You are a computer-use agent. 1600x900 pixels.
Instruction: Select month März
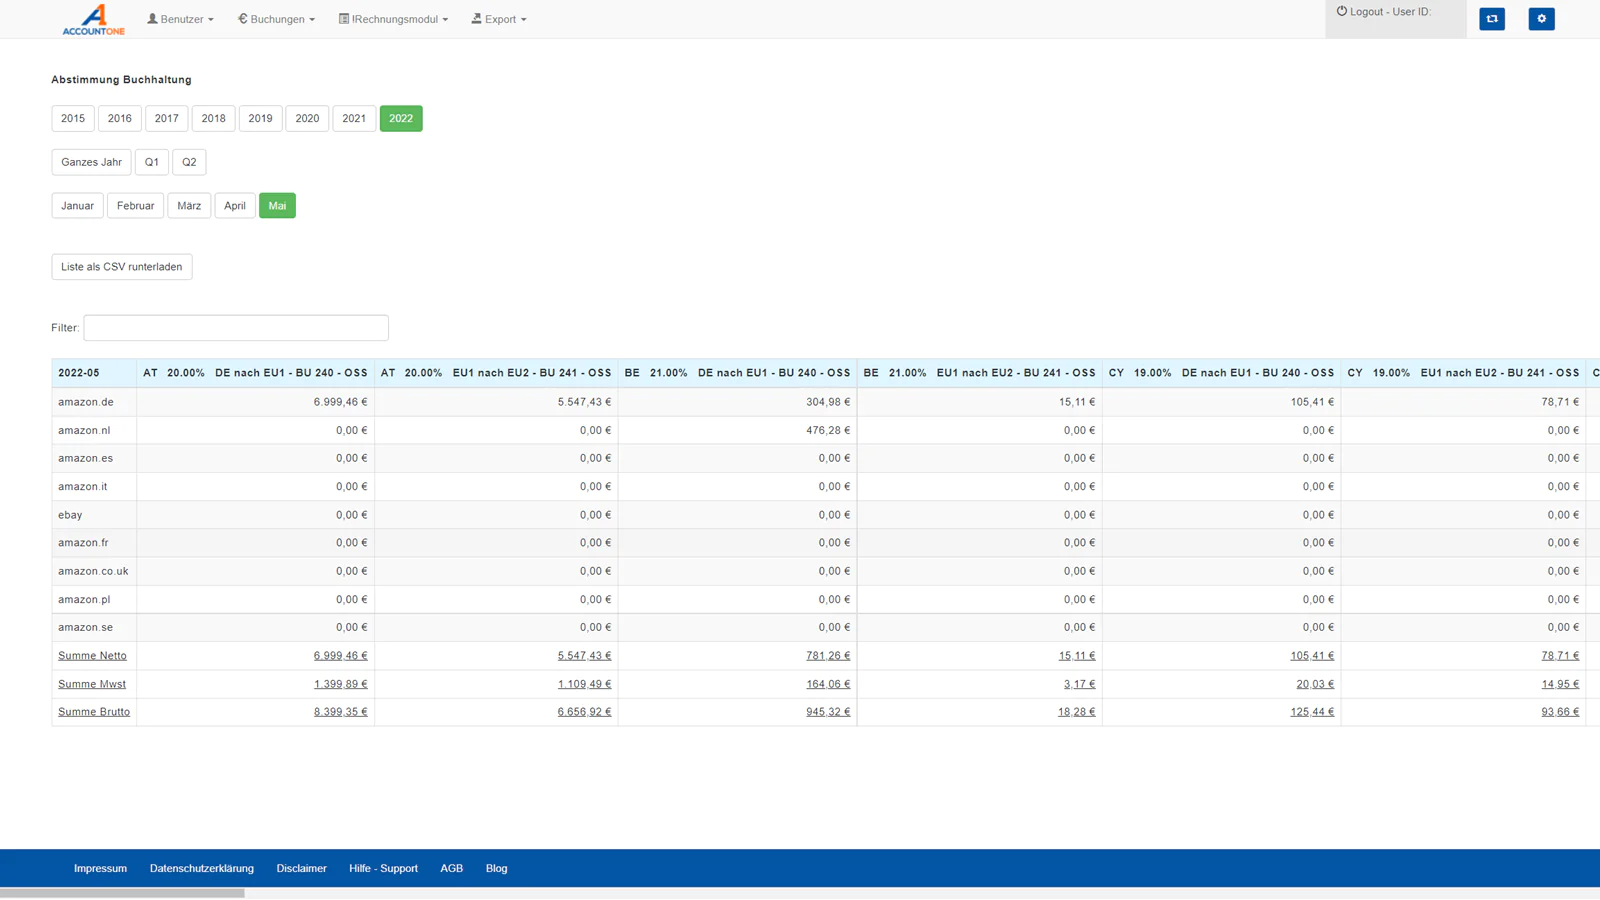click(189, 206)
